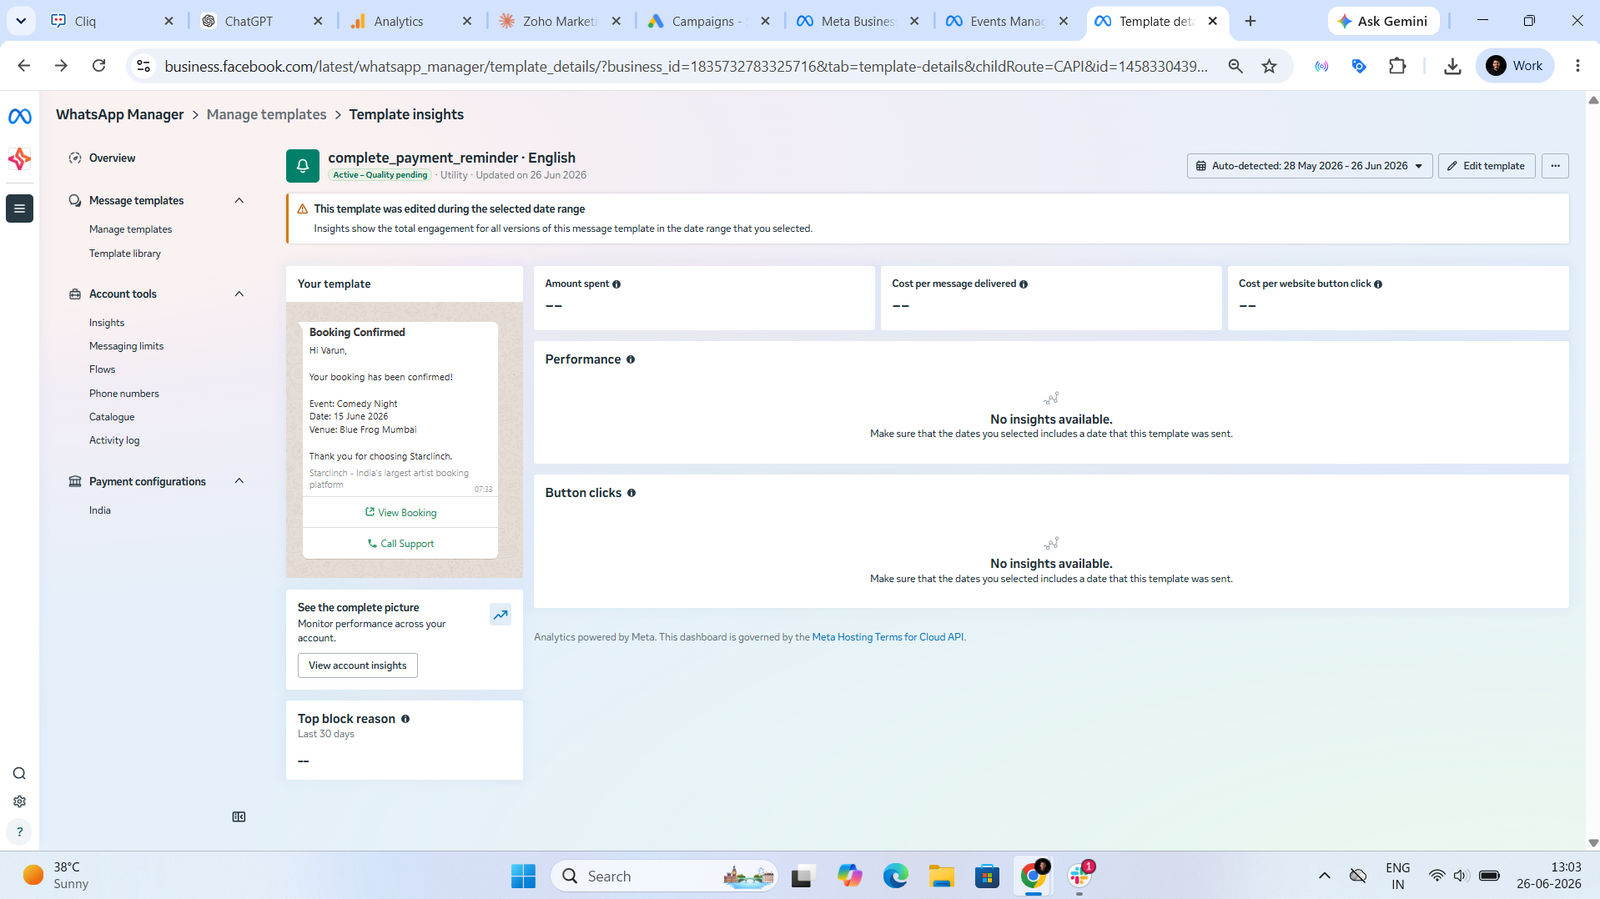Image resolution: width=1600 pixels, height=899 pixels.
Task: Open Messaging limits in the sidebar
Action: 126,346
